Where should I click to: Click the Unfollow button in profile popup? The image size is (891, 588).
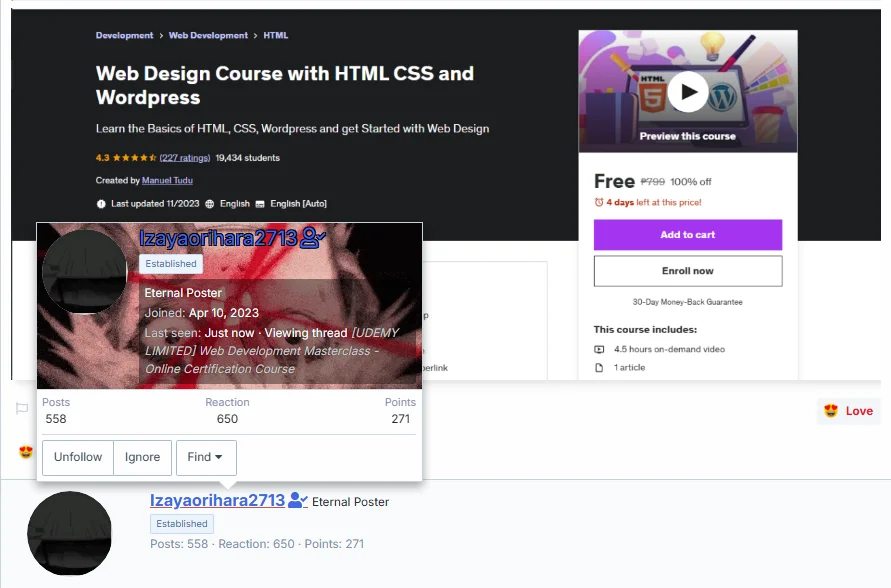tap(78, 457)
